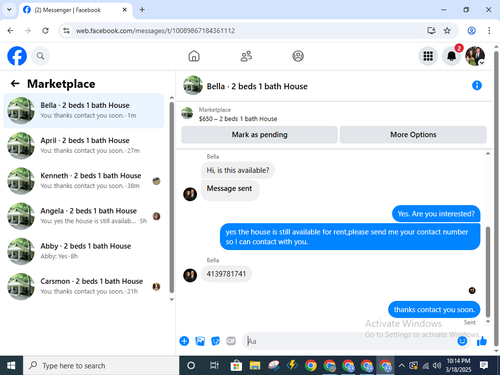Viewport: 500px width, 375px height.
Task: Open the Kenneth conversation
Action: [84, 181]
